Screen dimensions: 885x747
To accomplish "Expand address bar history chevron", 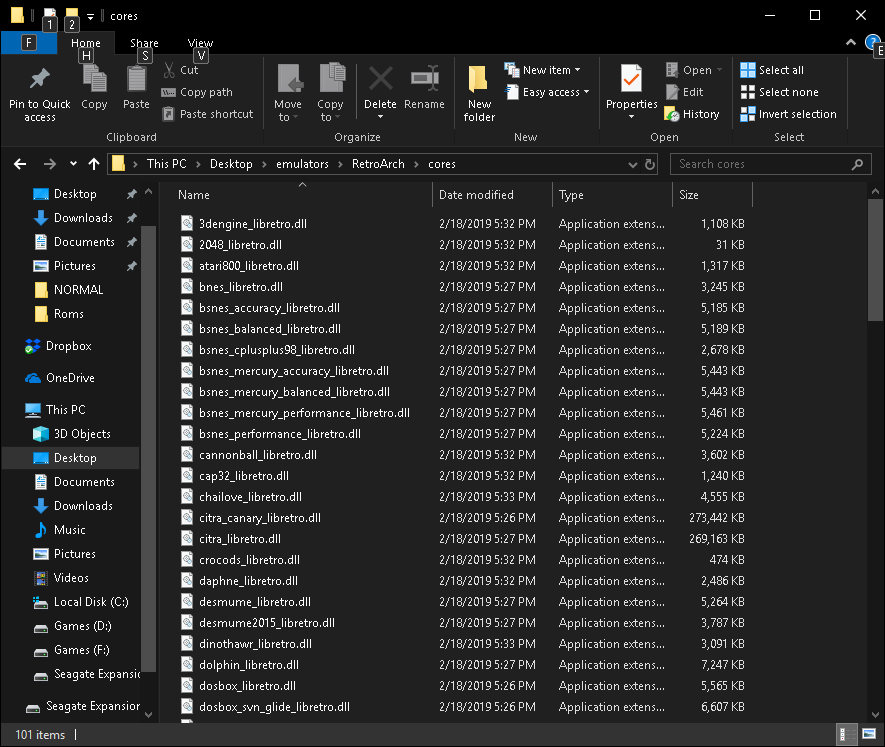I will point(633,164).
